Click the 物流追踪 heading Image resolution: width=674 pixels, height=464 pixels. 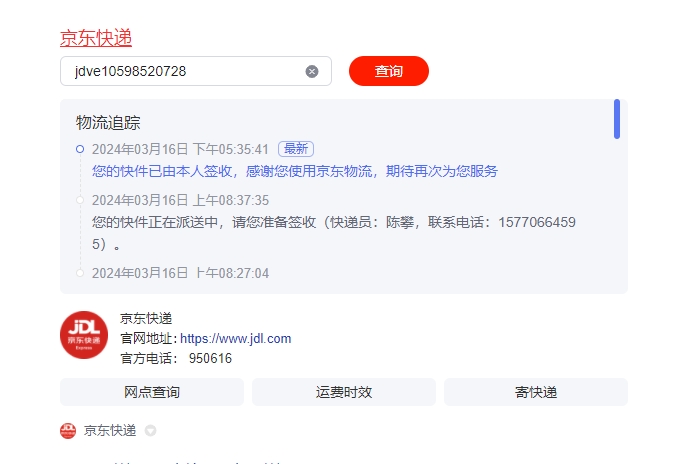[x=108, y=123]
